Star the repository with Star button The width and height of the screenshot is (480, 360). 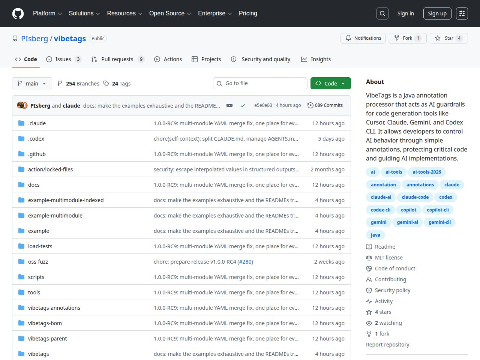449,38
